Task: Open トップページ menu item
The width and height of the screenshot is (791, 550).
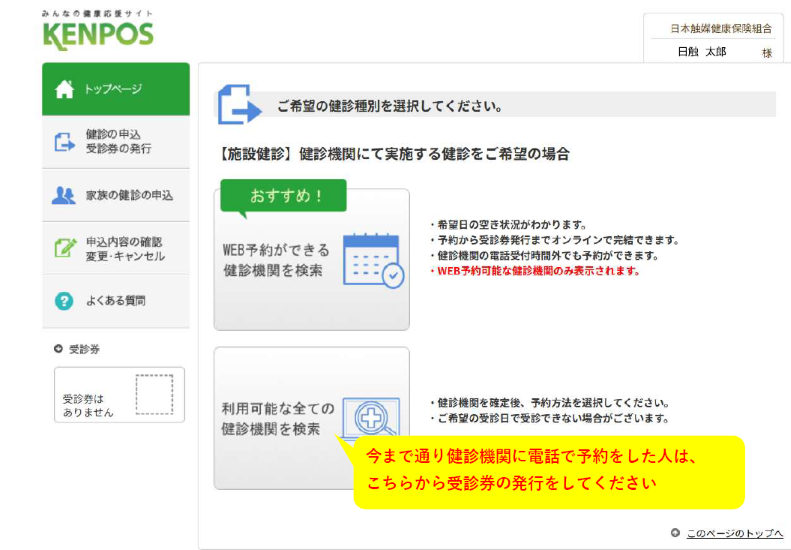Action: (x=112, y=90)
